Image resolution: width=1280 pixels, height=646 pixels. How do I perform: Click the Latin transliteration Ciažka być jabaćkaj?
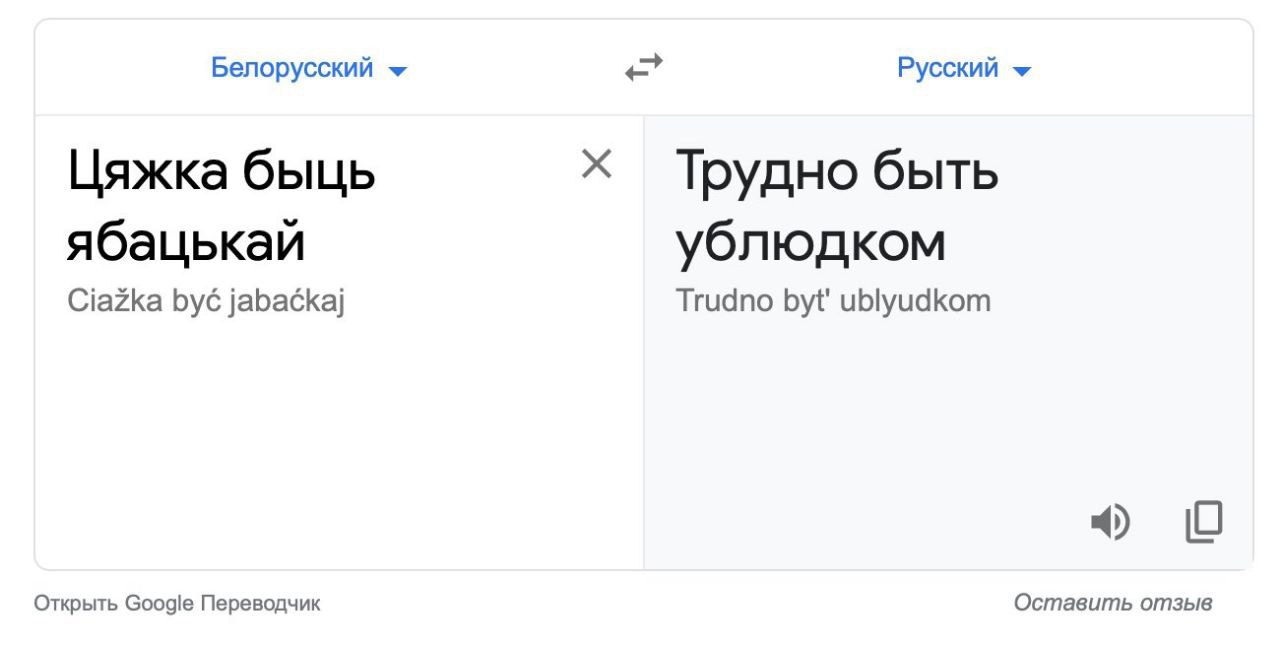point(206,301)
